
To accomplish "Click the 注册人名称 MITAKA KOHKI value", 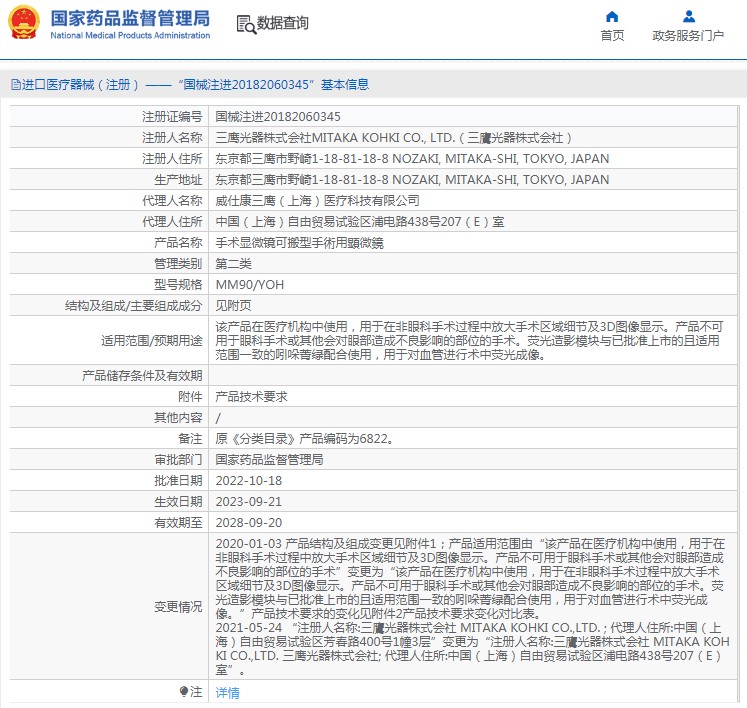I will coord(394,138).
